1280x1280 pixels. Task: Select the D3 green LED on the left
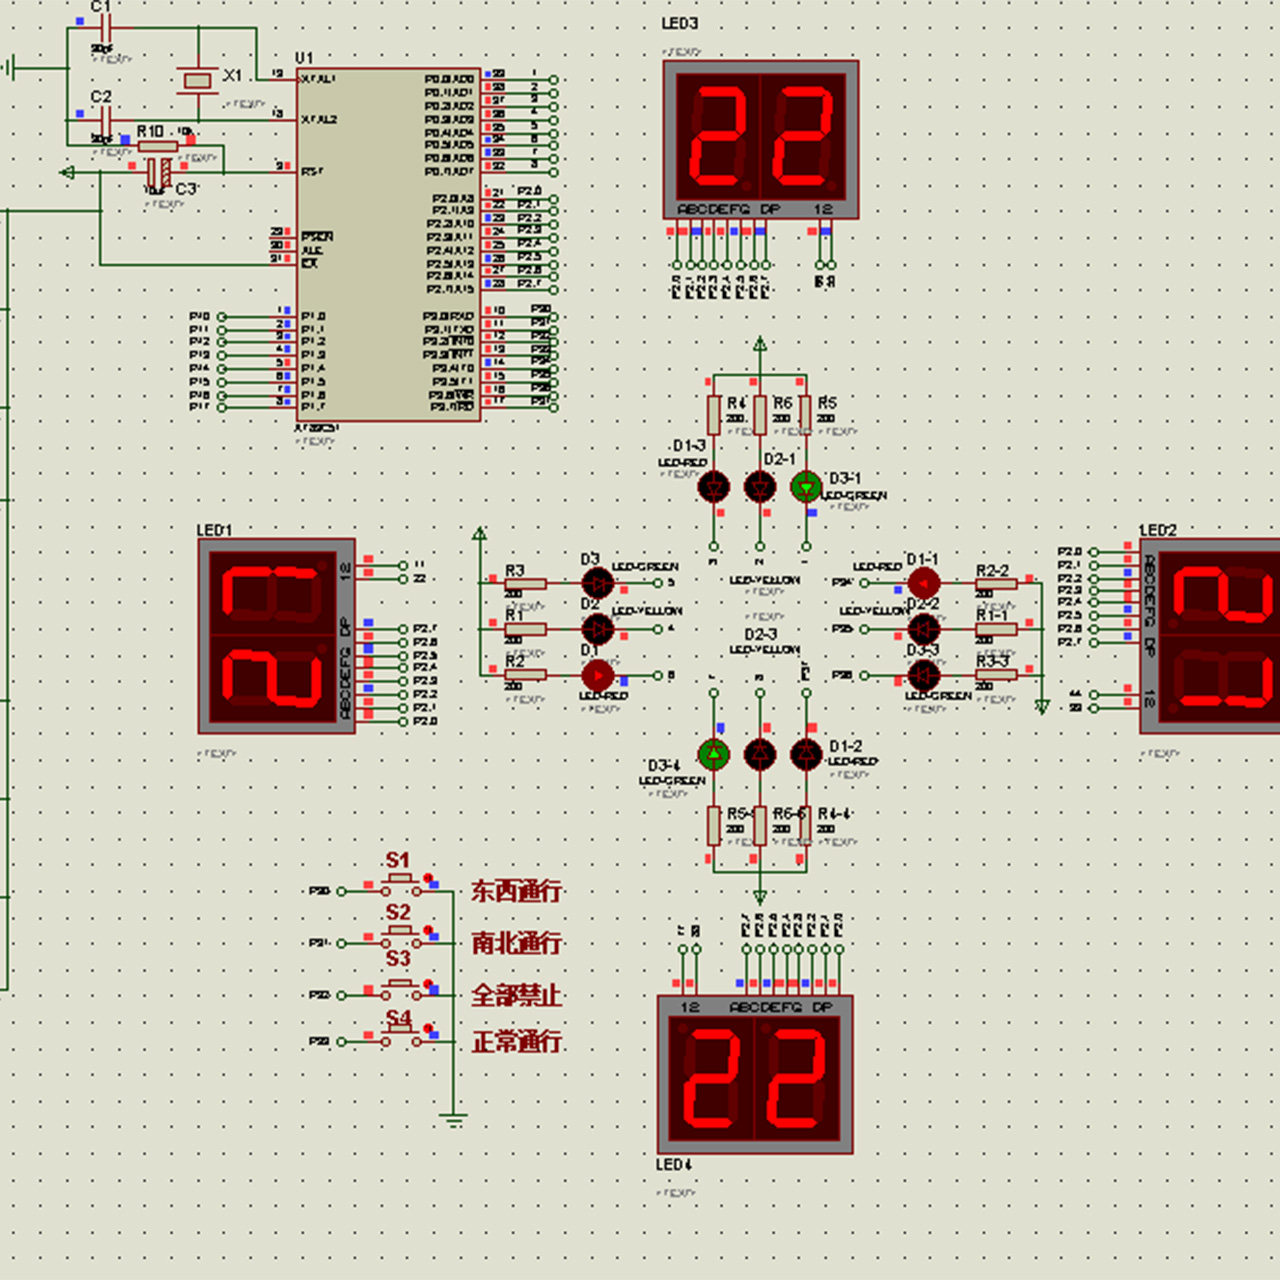(x=597, y=582)
